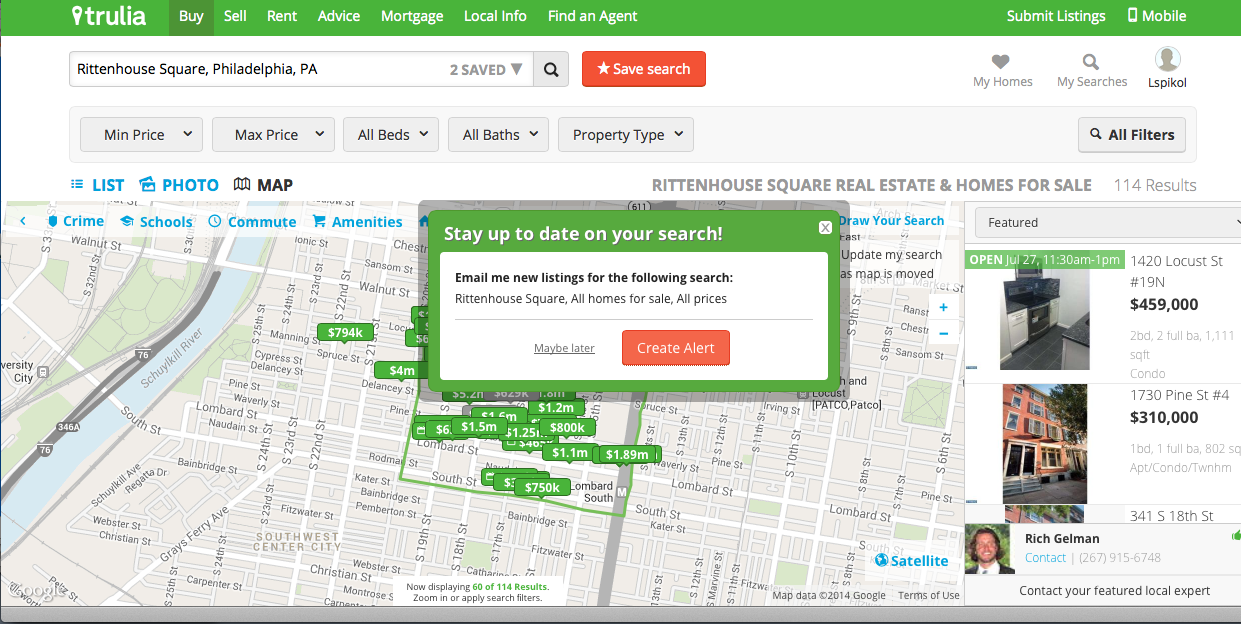Click the $800k map price marker

pyautogui.click(x=567, y=427)
